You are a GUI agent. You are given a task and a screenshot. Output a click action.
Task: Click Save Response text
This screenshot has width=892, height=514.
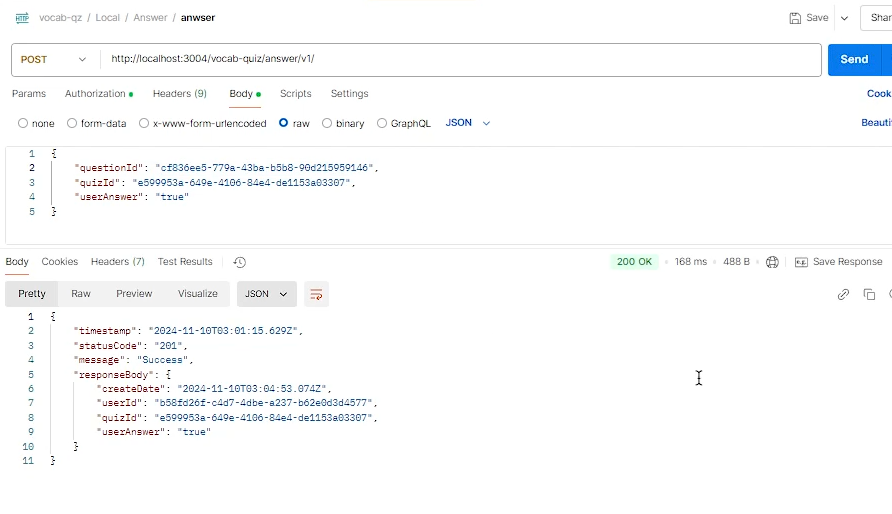coord(848,262)
